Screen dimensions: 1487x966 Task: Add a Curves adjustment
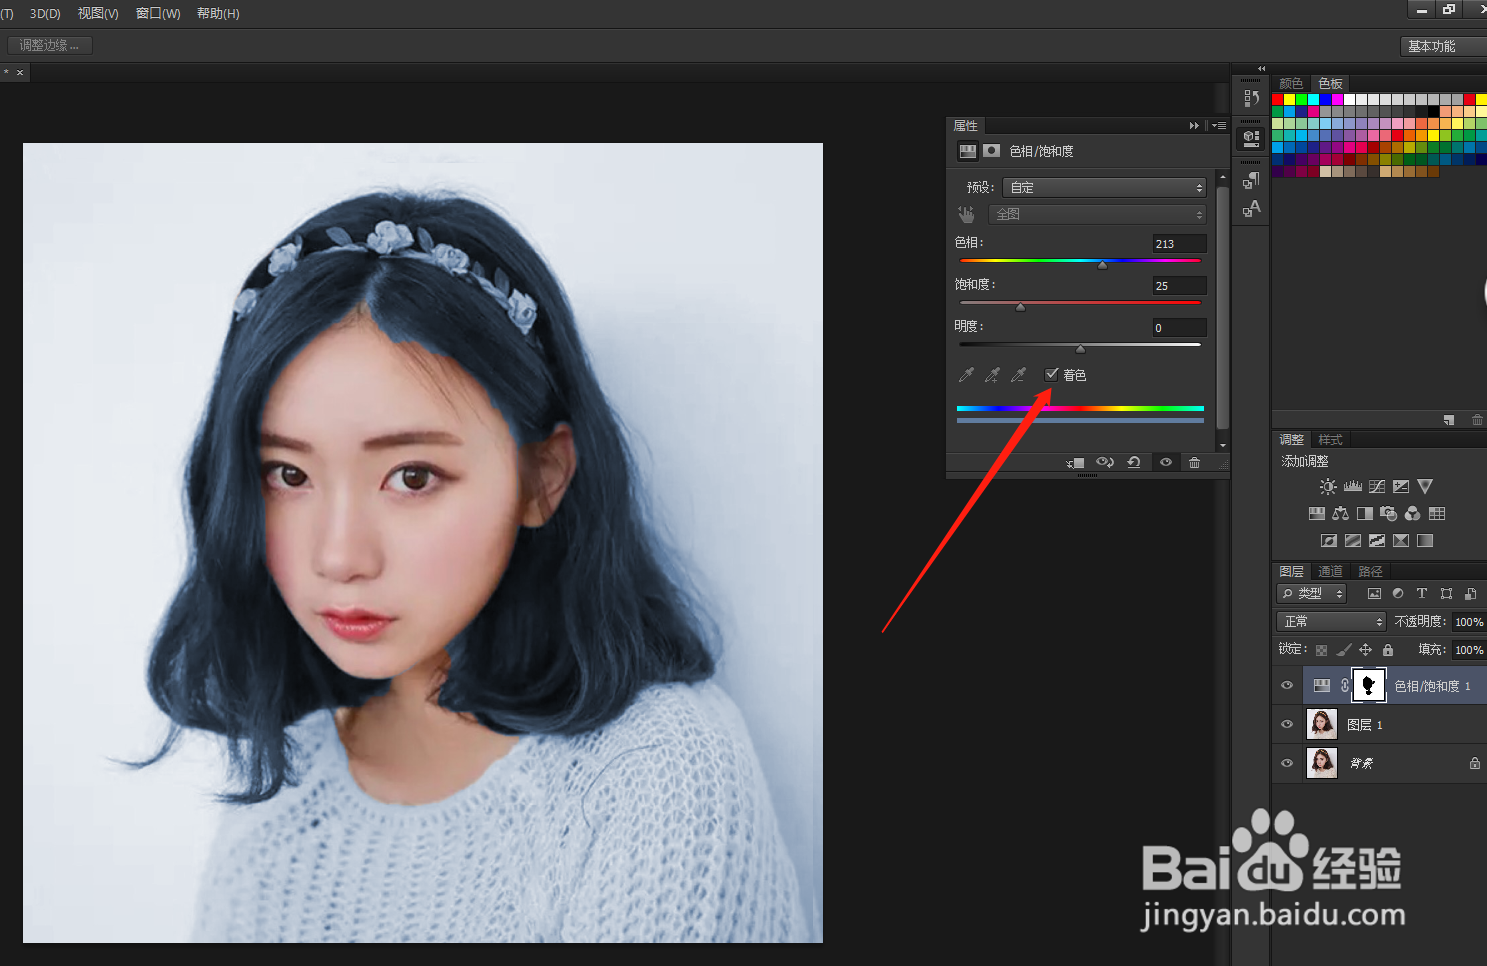coord(1377,487)
